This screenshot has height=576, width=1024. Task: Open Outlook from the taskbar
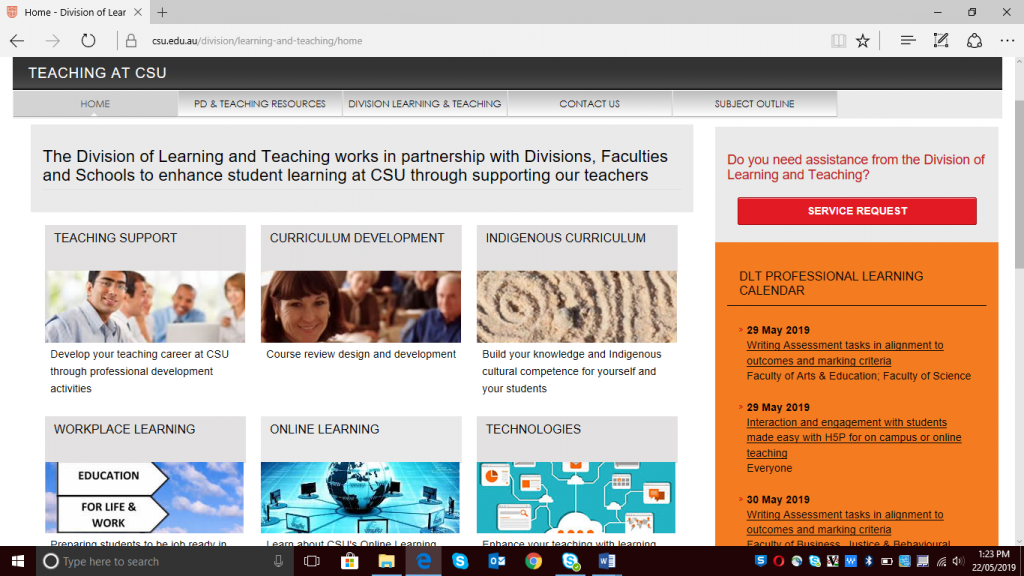point(497,561)
